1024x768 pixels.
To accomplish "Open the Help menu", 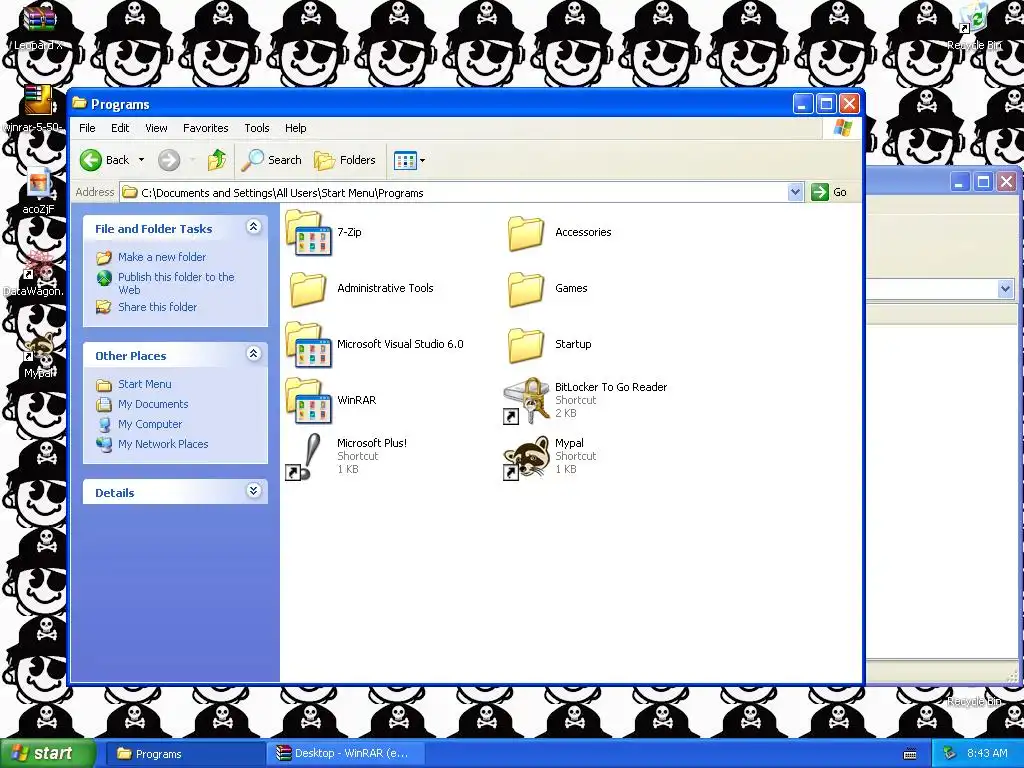I will pos(295,128).
